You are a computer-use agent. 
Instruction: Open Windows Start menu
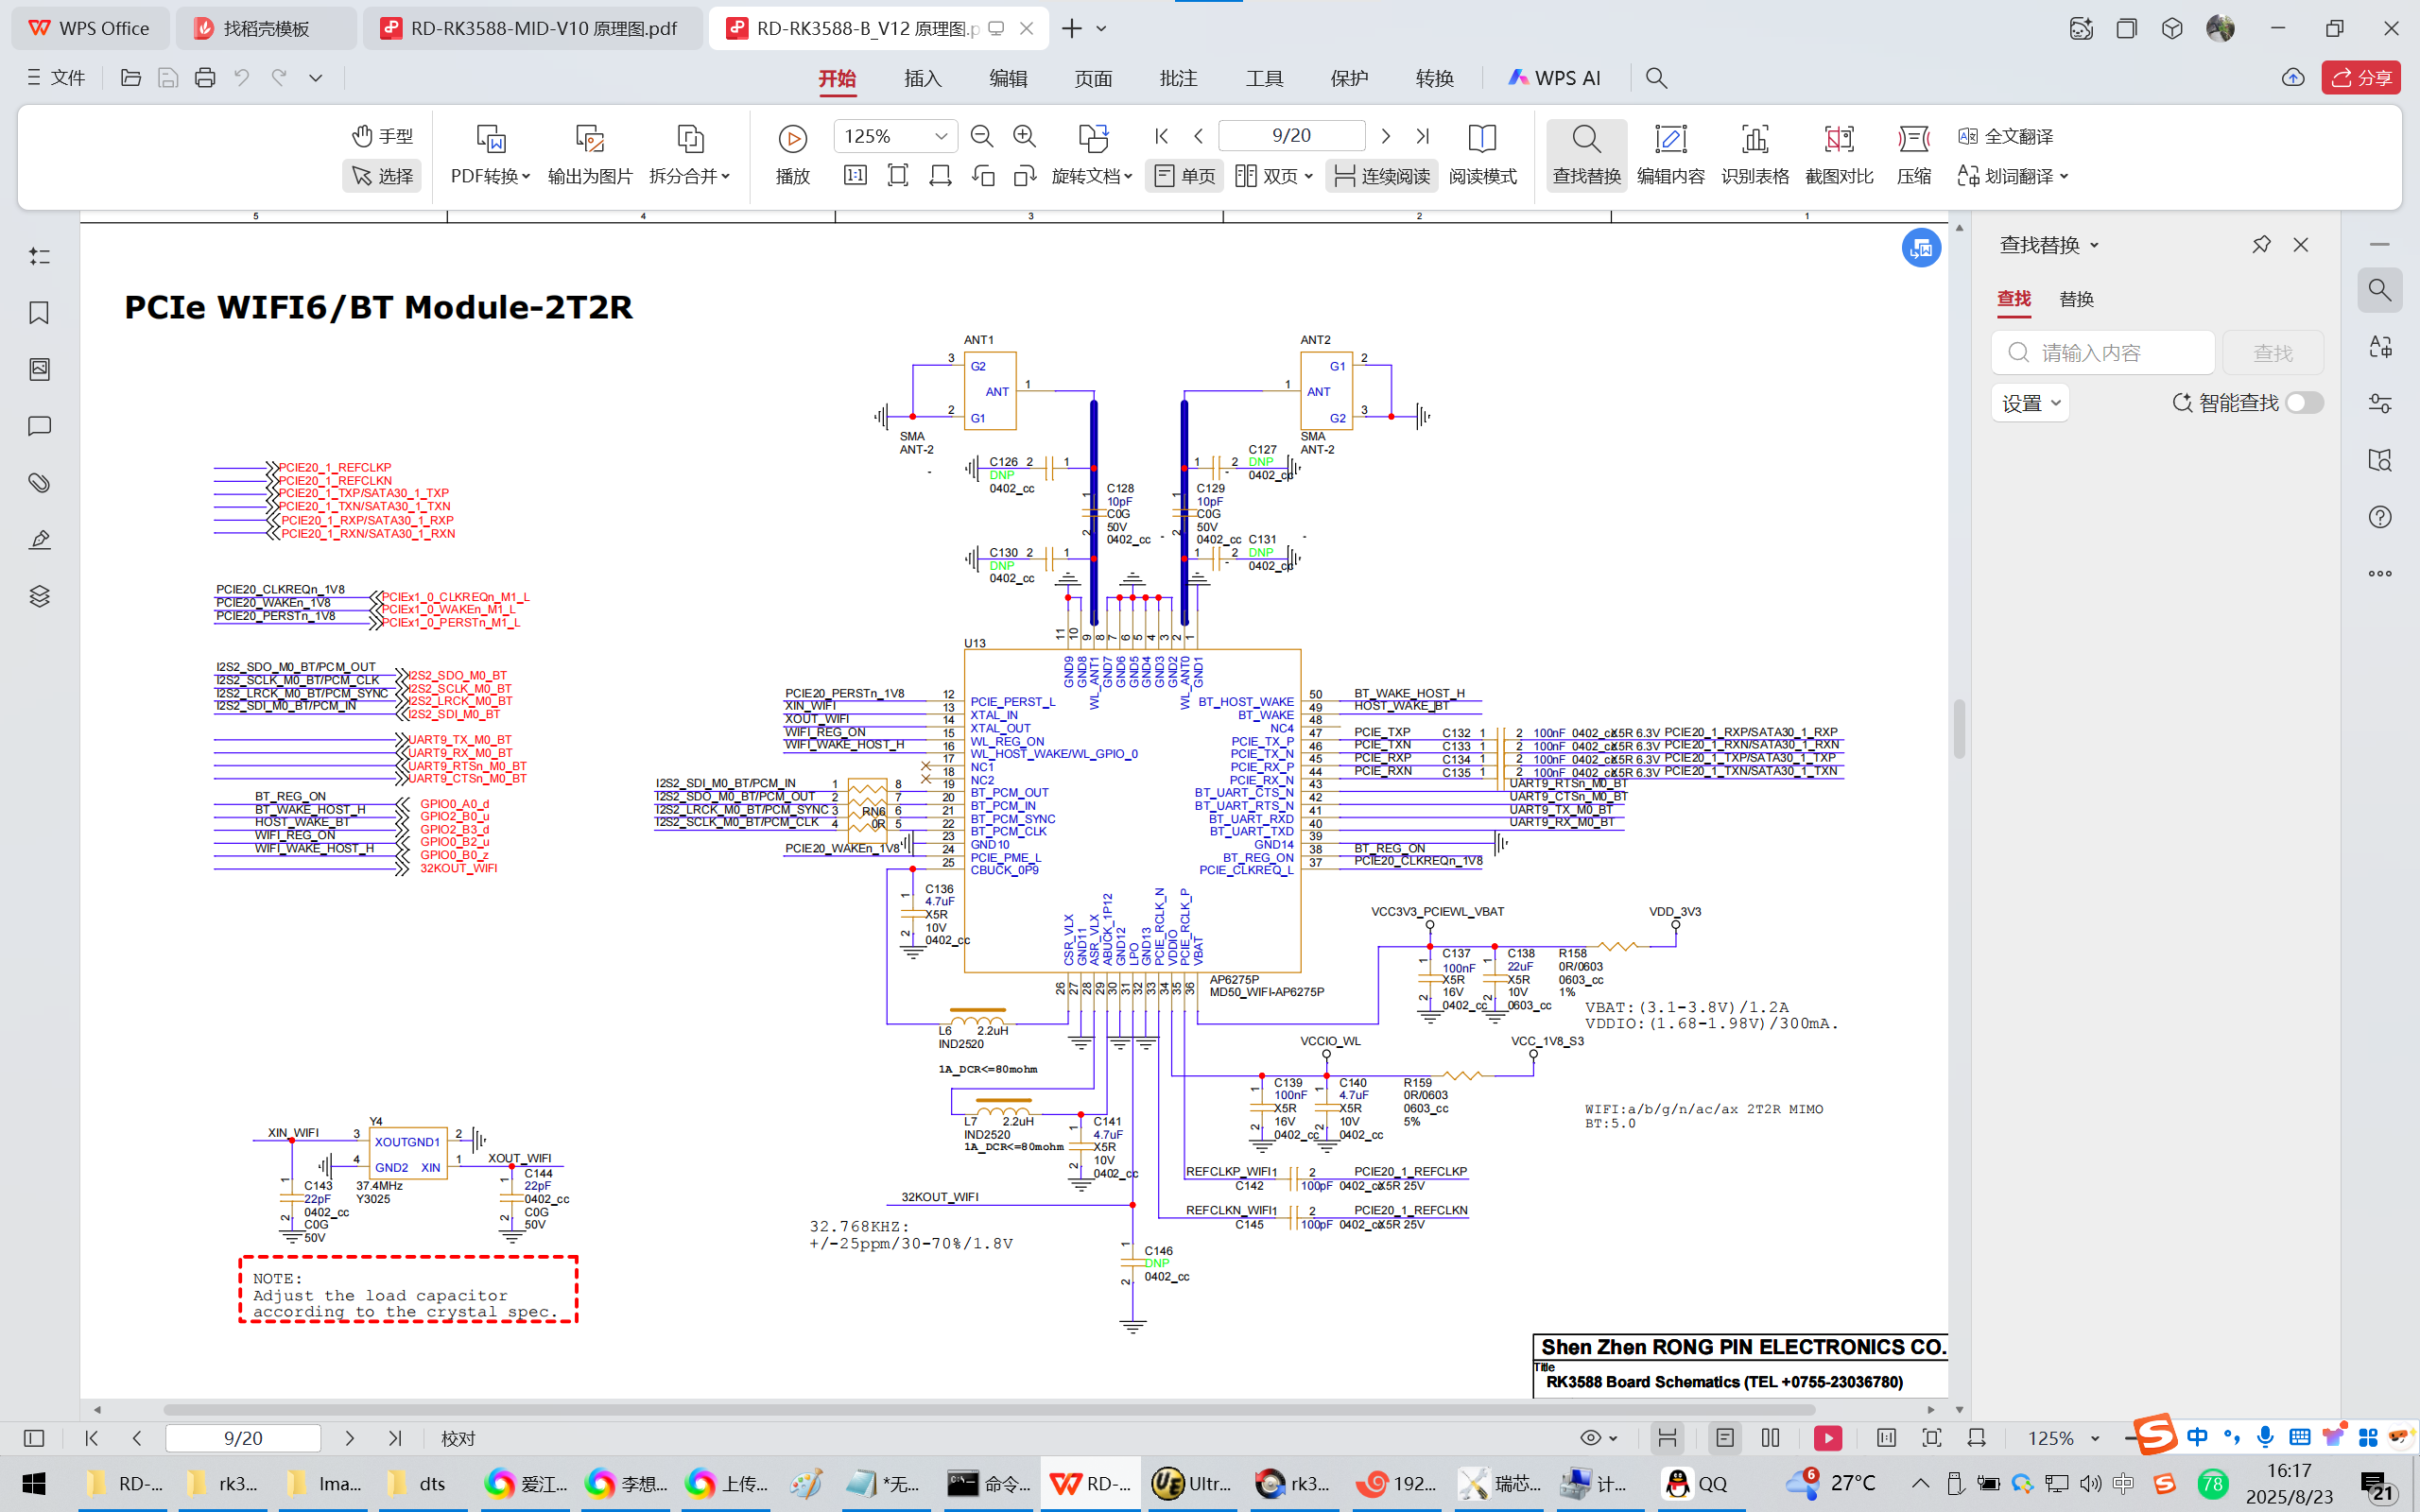(x=34, y=1483)
